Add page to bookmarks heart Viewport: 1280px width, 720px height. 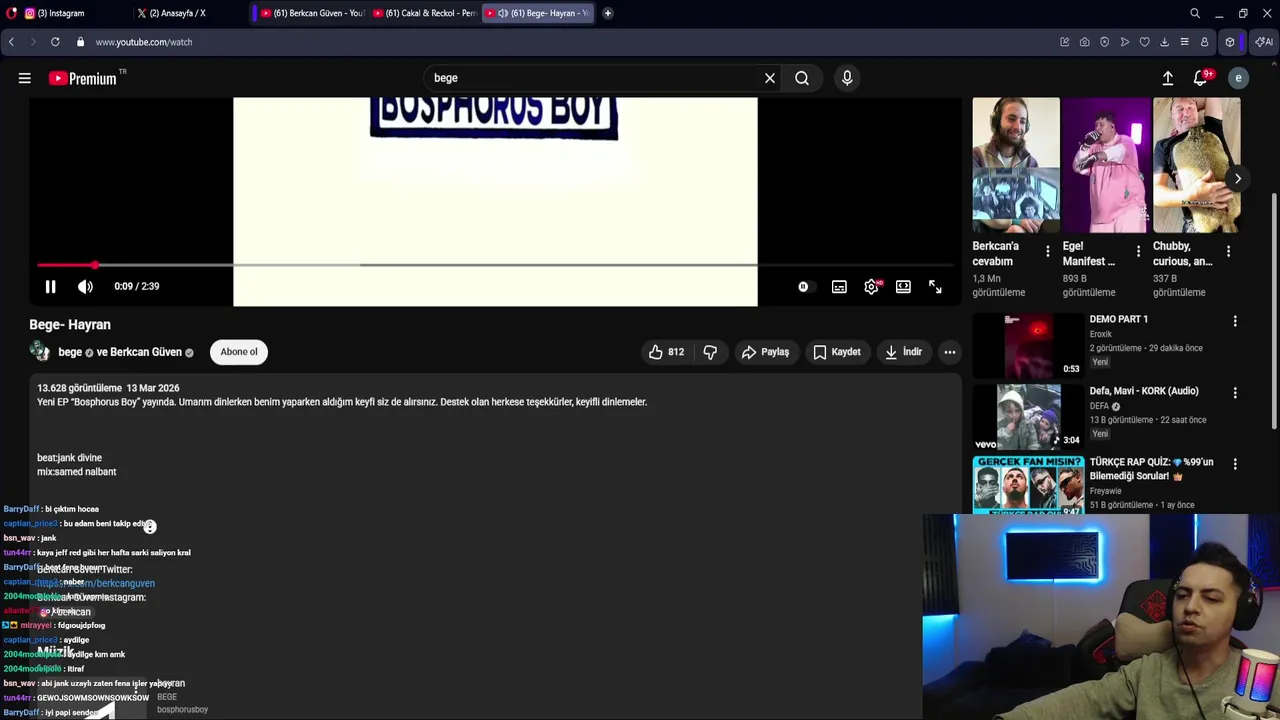tap(1144, 42)
